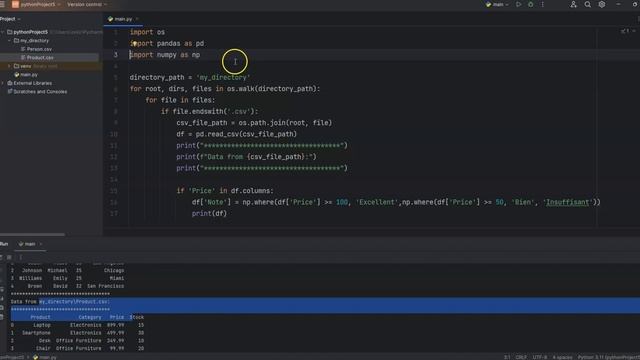Click the Laptop row in console output
Screen dimensions: 640x360
tap(78, 325)
